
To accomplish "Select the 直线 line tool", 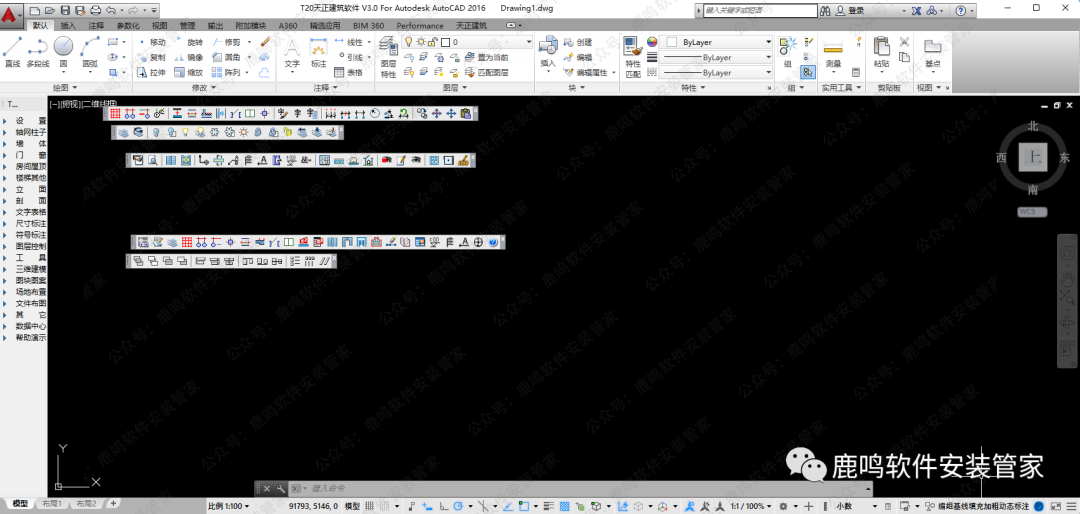I will [12, 53].
